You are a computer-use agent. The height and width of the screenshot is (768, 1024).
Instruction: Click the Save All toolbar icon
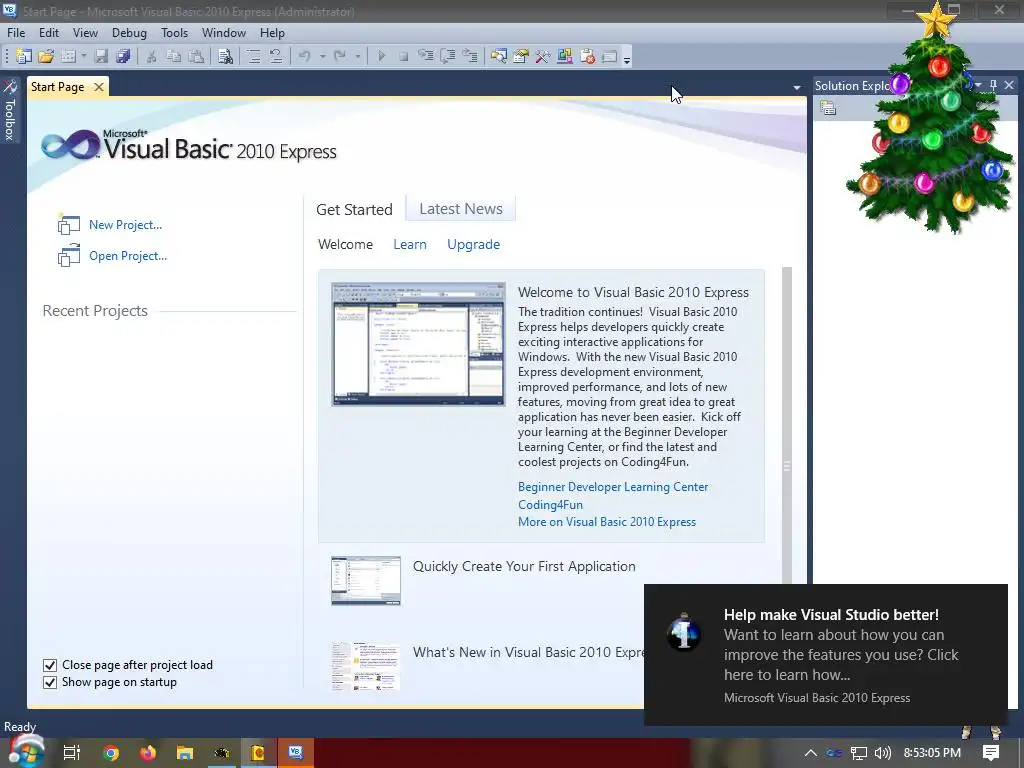(123, 57)
